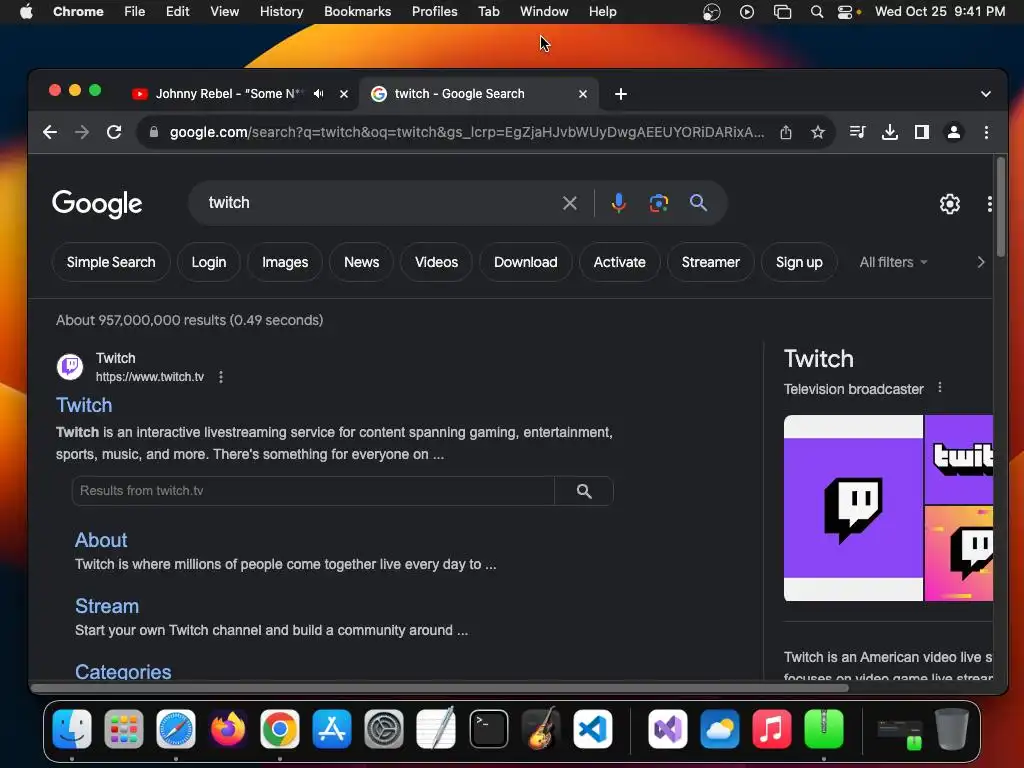Open the History menu
The height and width of the screenshot is (768, 1024).
[x=281, y=12]
